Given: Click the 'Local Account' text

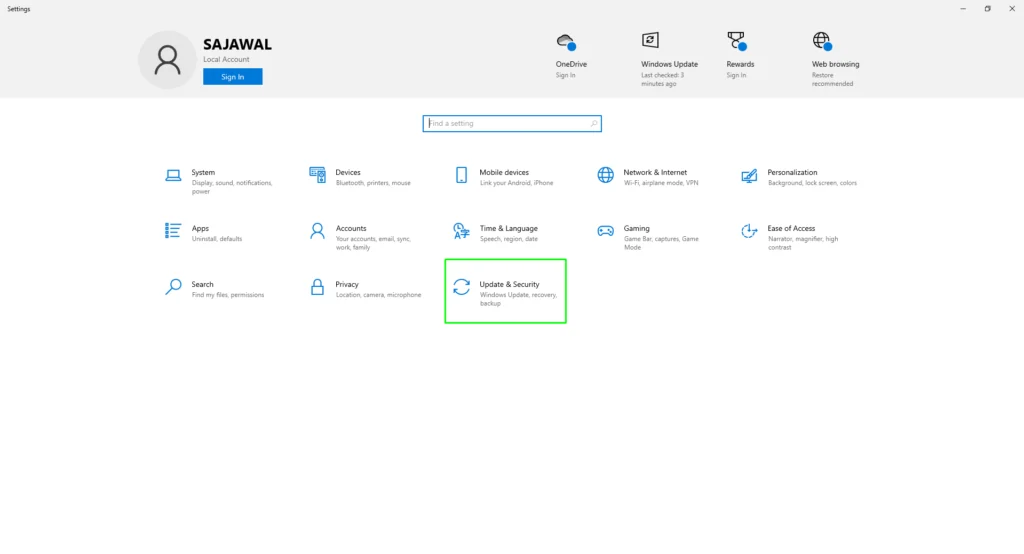Looking at the screenshot, I should [226, 59].
